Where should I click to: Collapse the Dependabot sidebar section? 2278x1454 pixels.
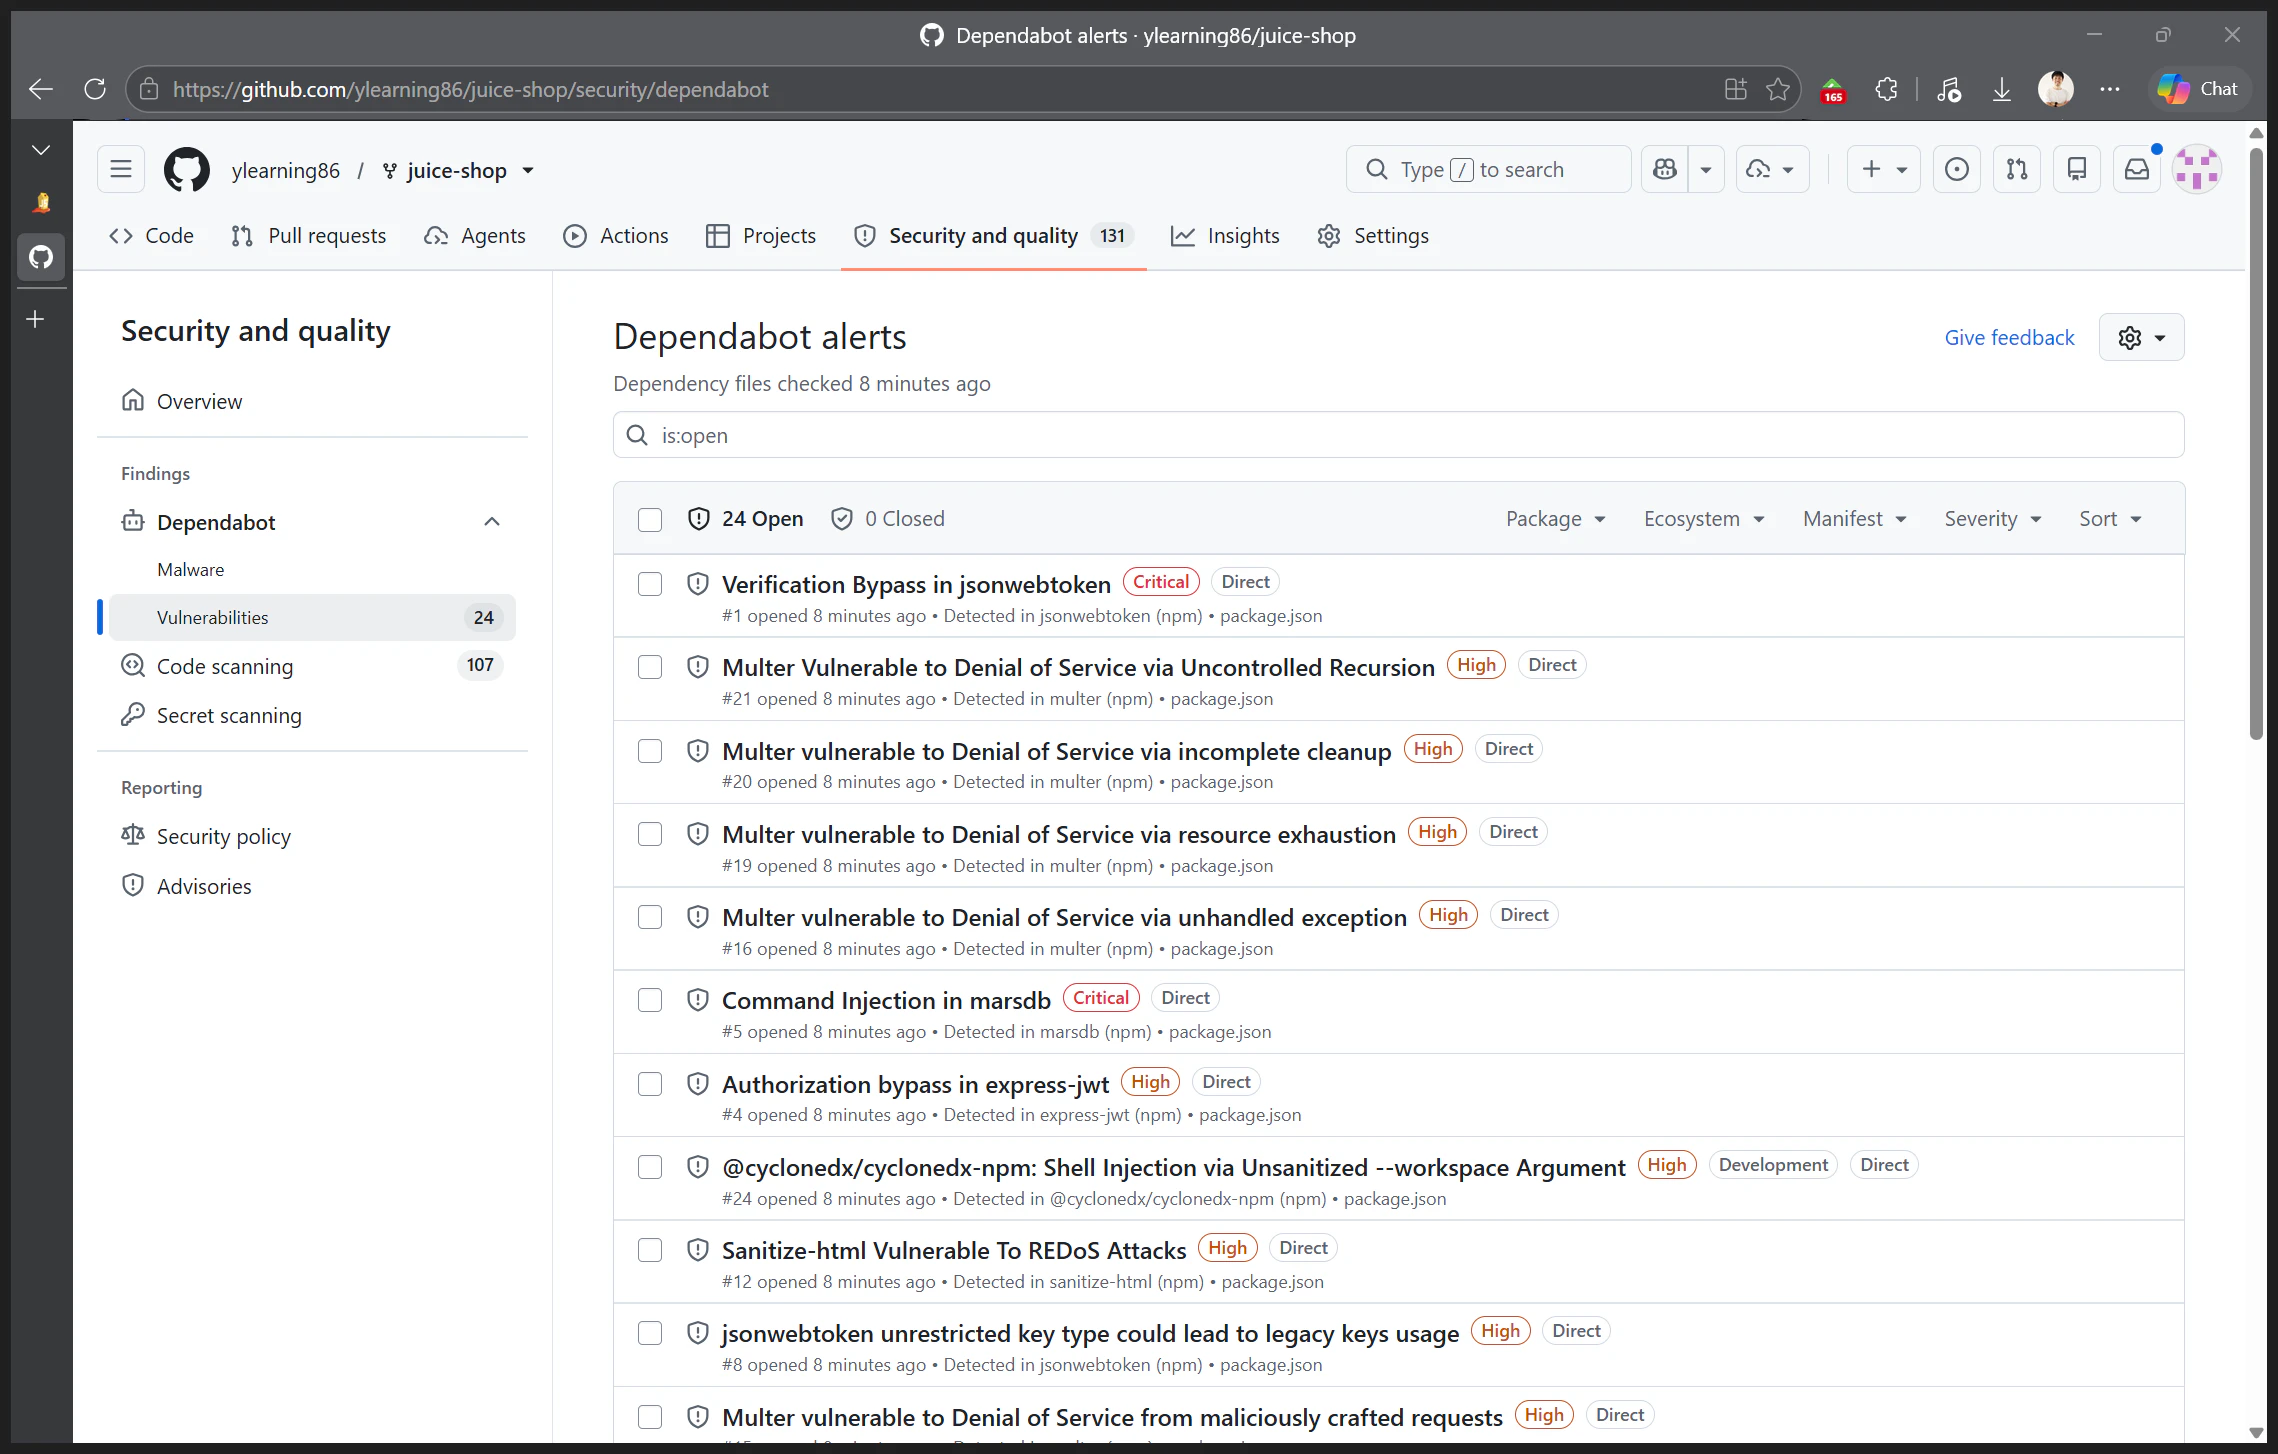(x=492, y=522)
